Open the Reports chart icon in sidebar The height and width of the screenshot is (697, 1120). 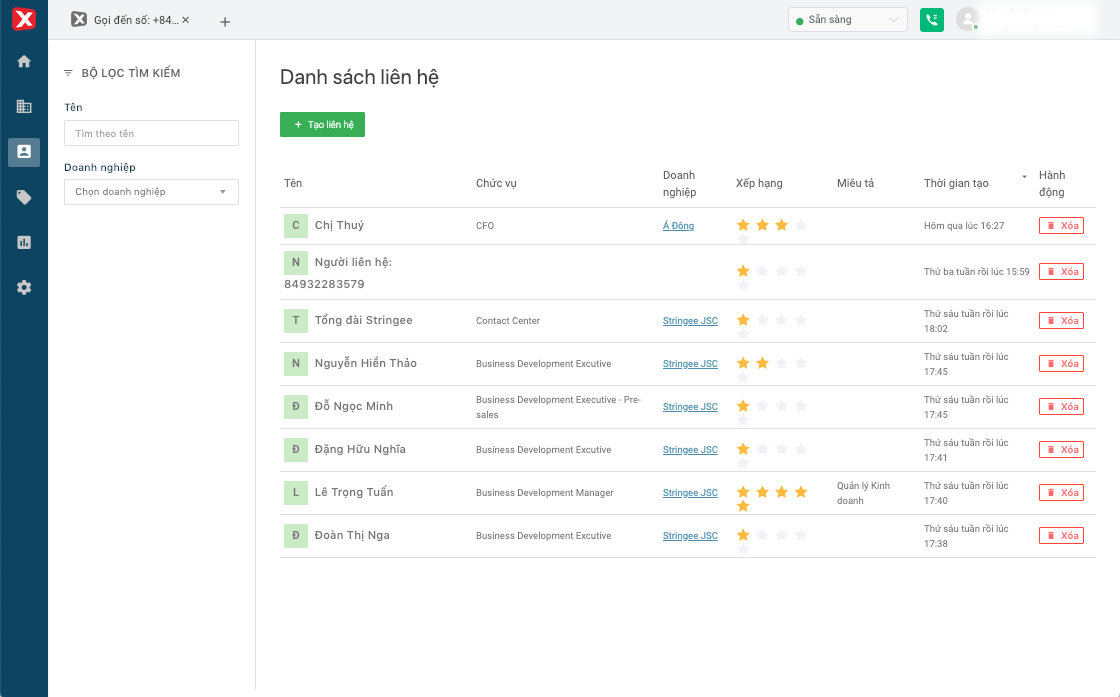[24, 242]
